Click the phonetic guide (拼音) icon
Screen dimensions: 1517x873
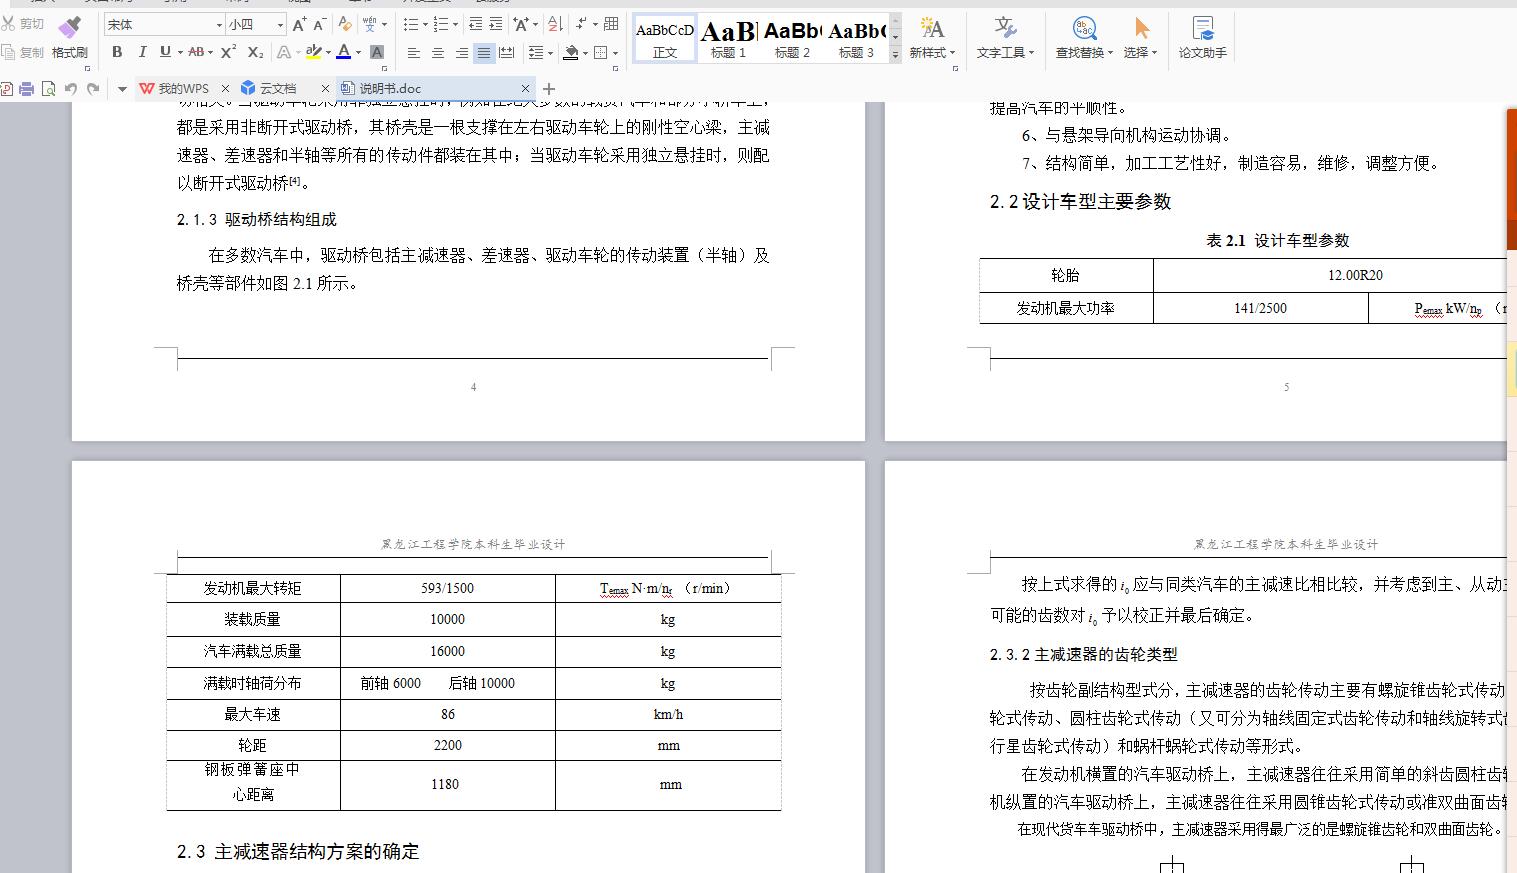369,24
